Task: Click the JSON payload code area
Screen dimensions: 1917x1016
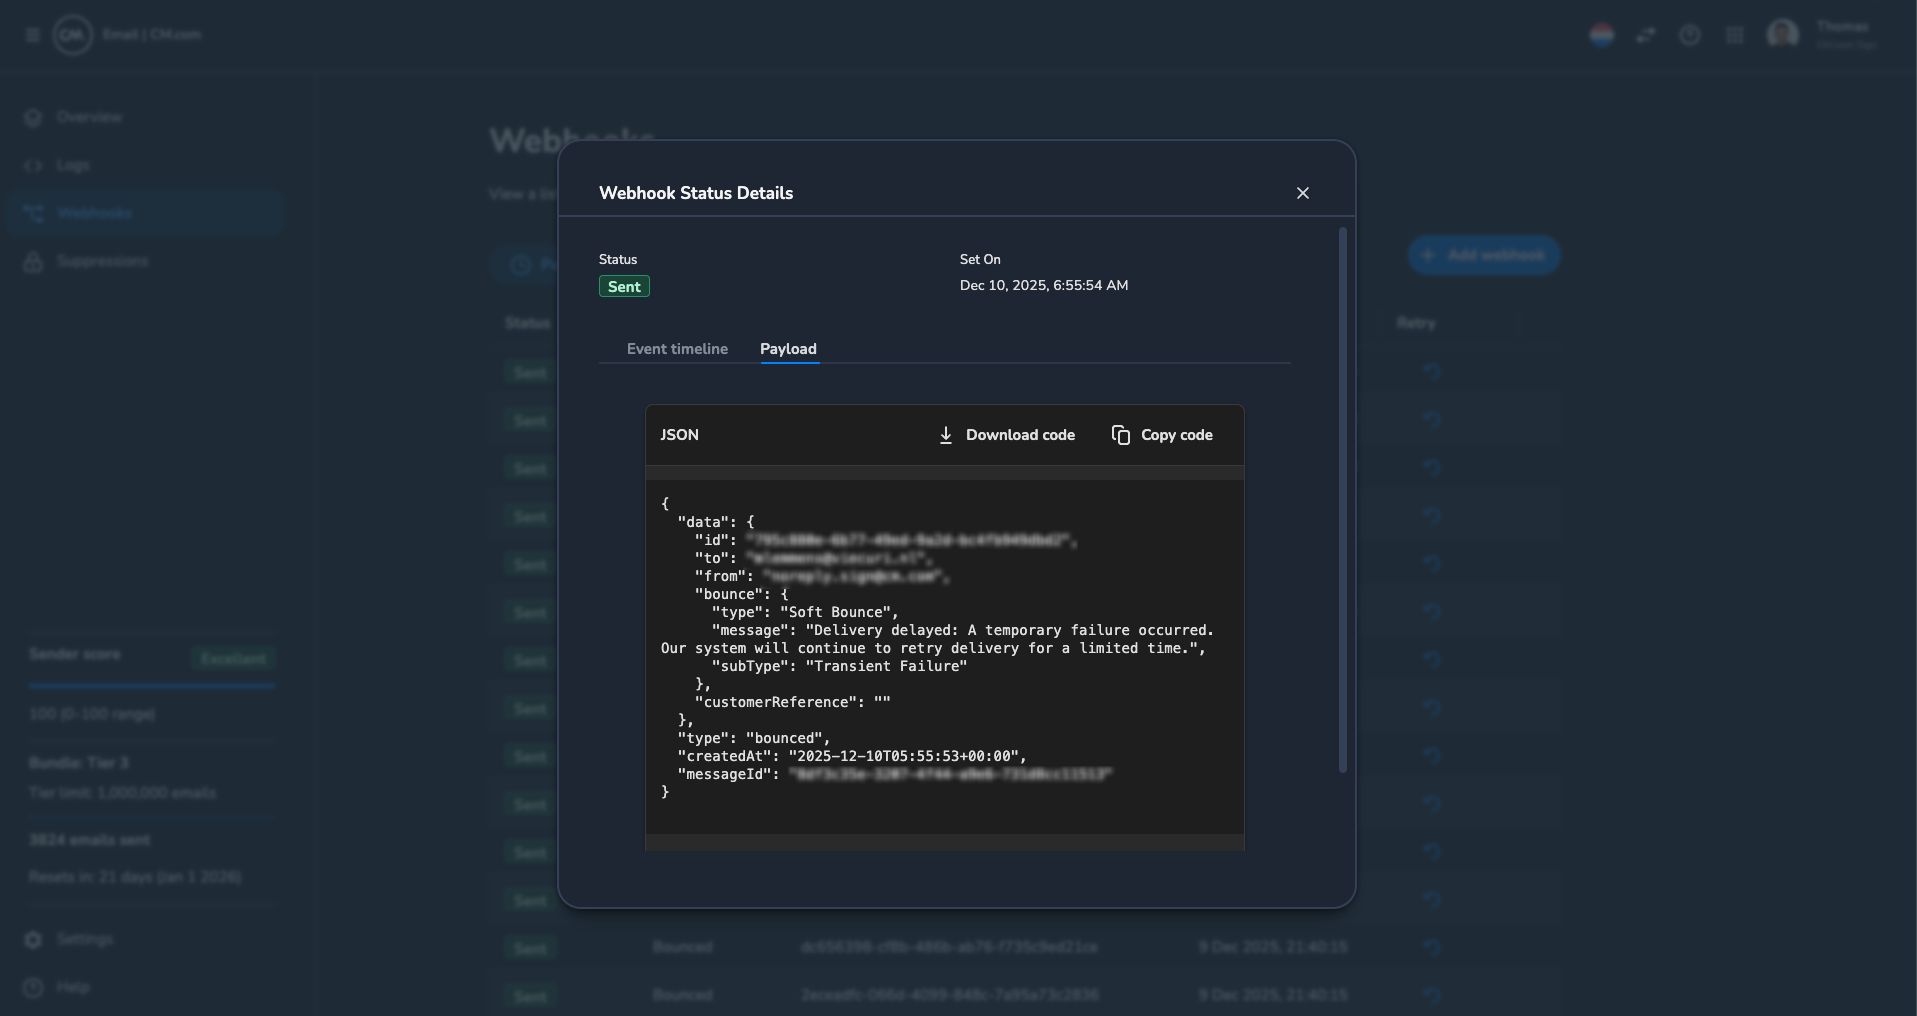Action: 944,657
